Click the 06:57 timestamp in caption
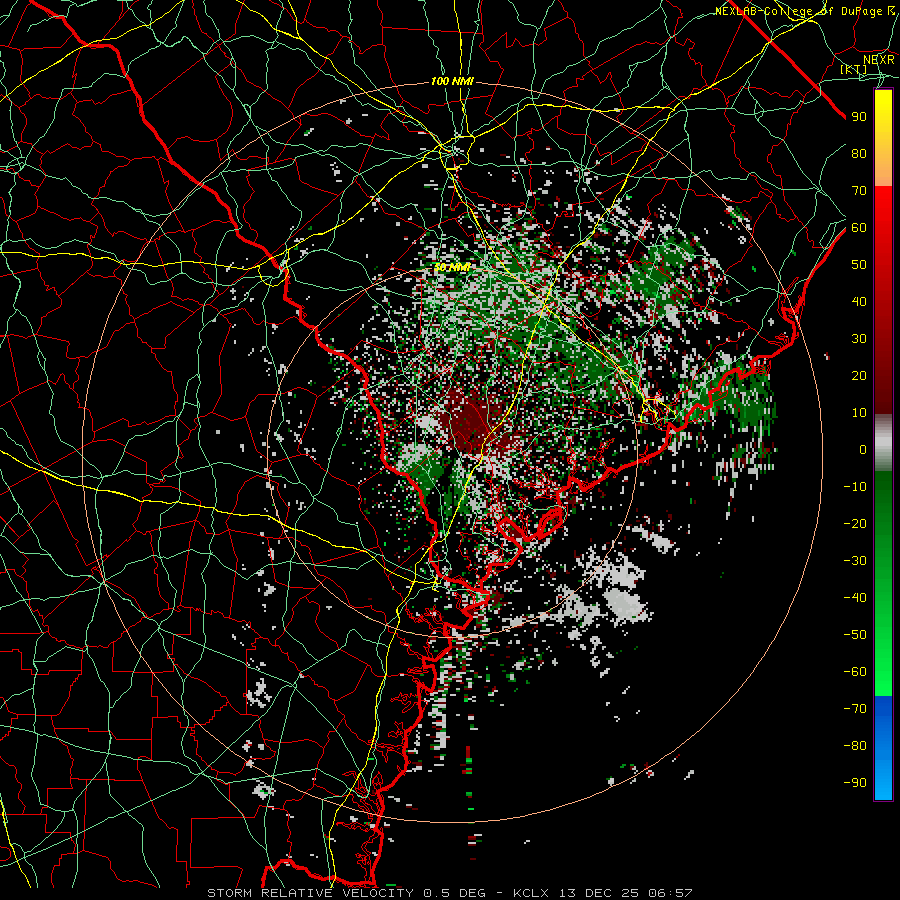The height and width of the screenshot is (900, 900). point(670,893)
